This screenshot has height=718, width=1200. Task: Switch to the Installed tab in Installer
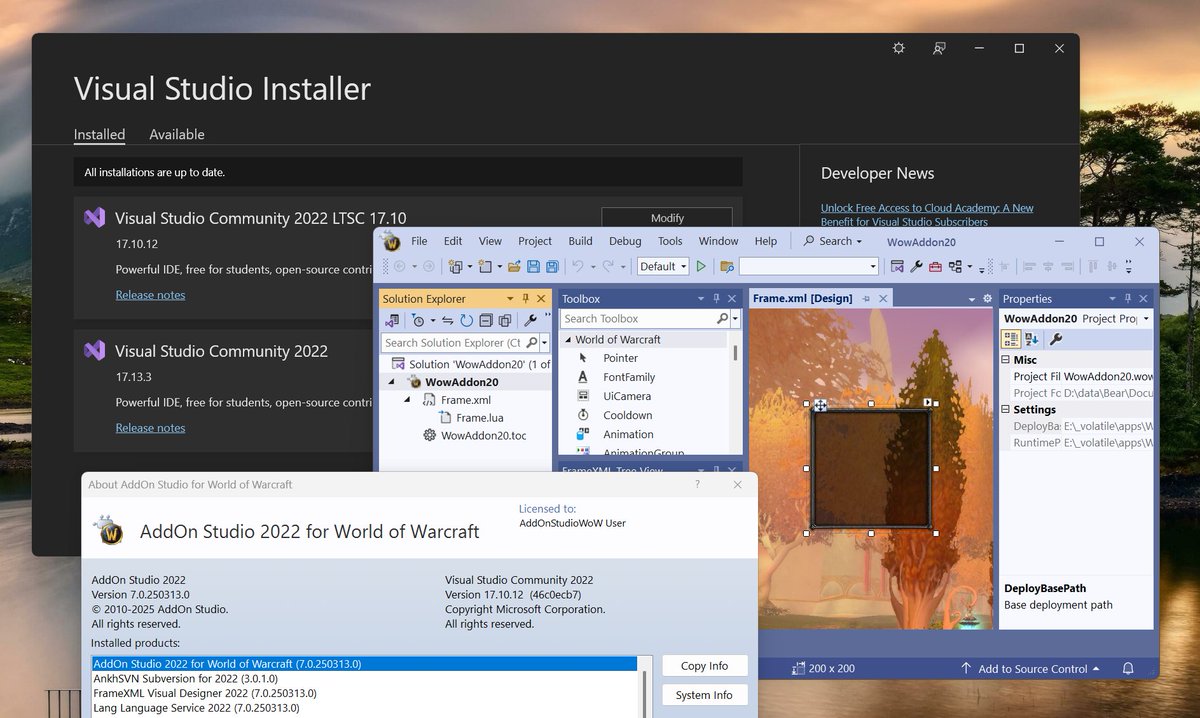pyautogui.click(x=99, y=134)
